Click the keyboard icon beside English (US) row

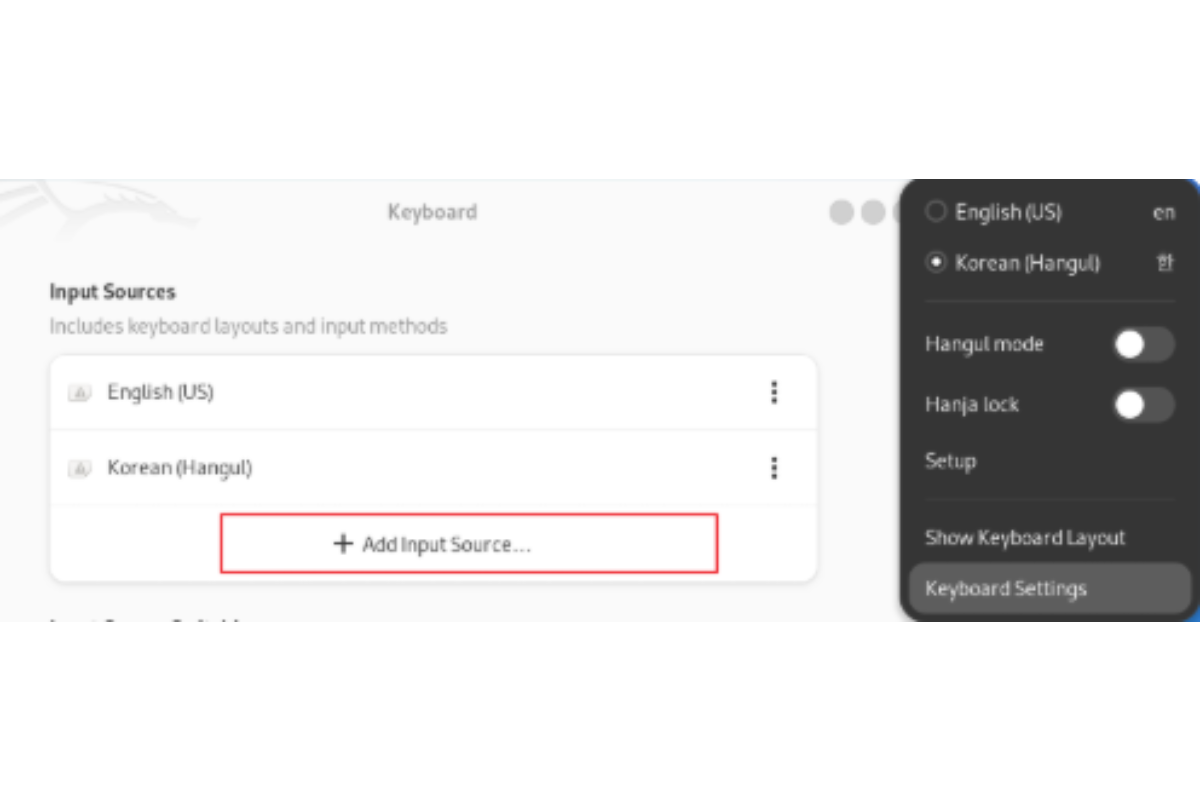79,393
